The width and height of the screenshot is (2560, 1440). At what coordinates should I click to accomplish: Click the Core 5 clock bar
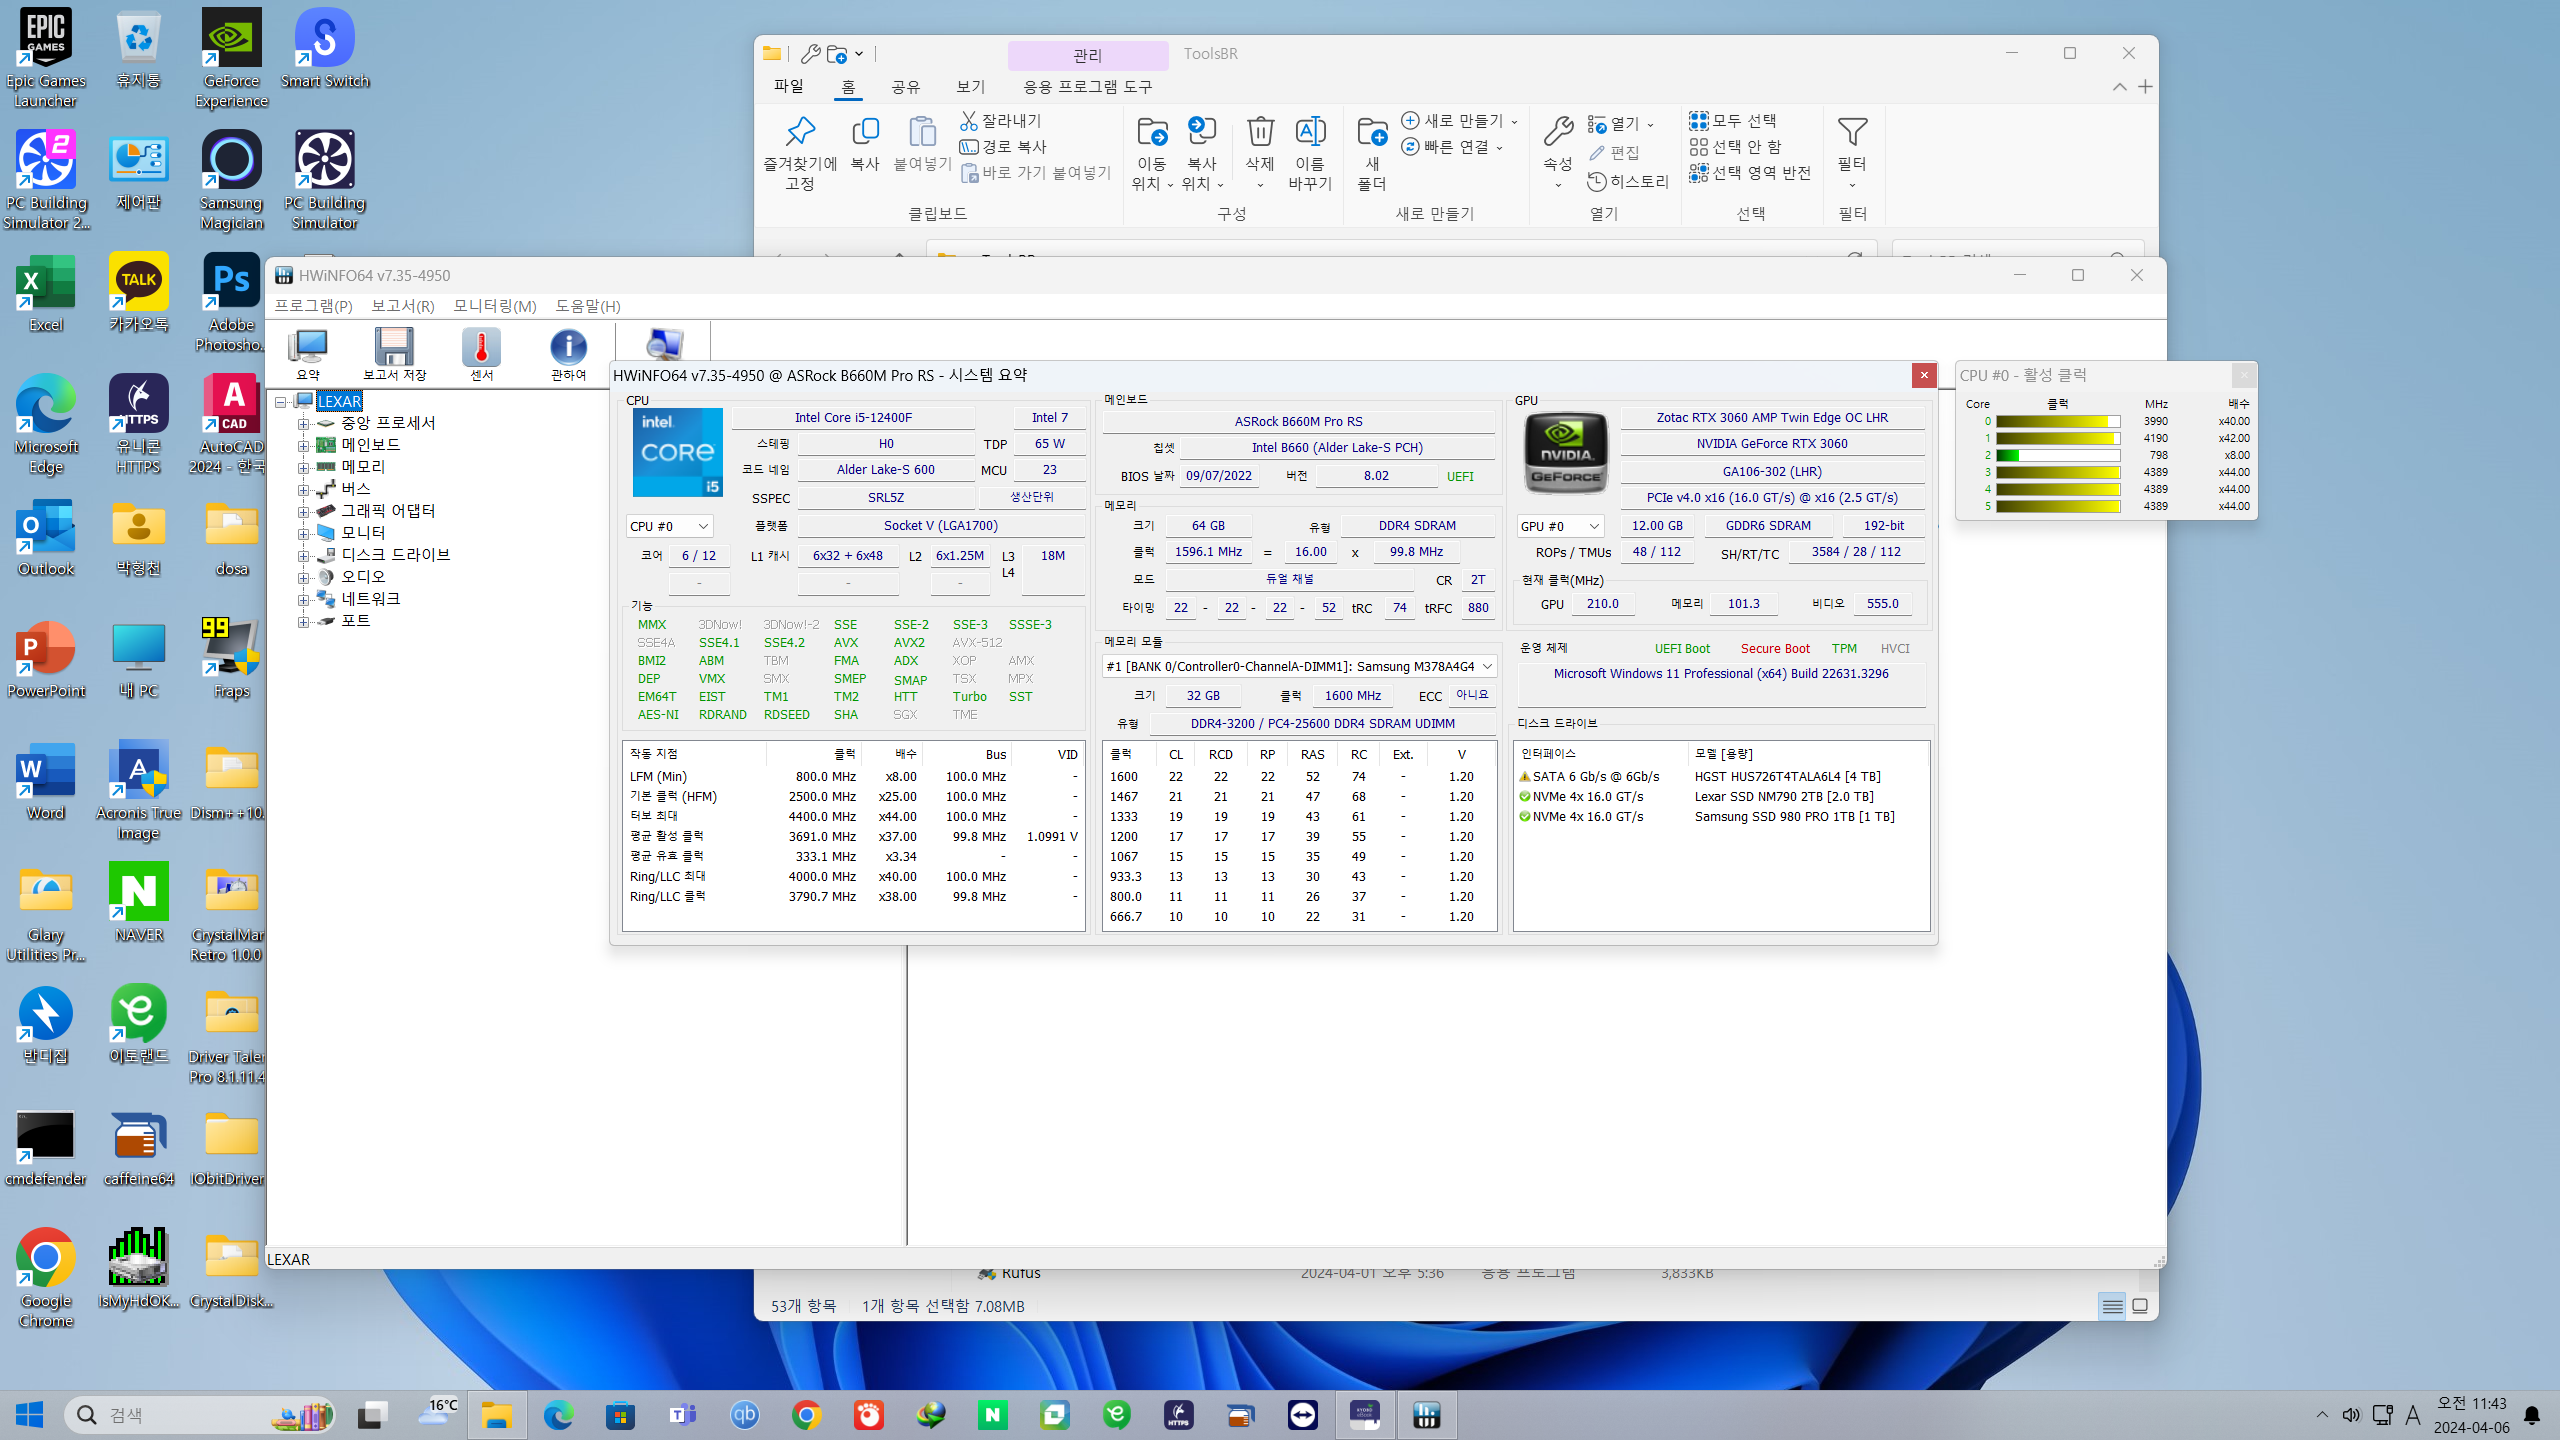(x=2058, y=506)
